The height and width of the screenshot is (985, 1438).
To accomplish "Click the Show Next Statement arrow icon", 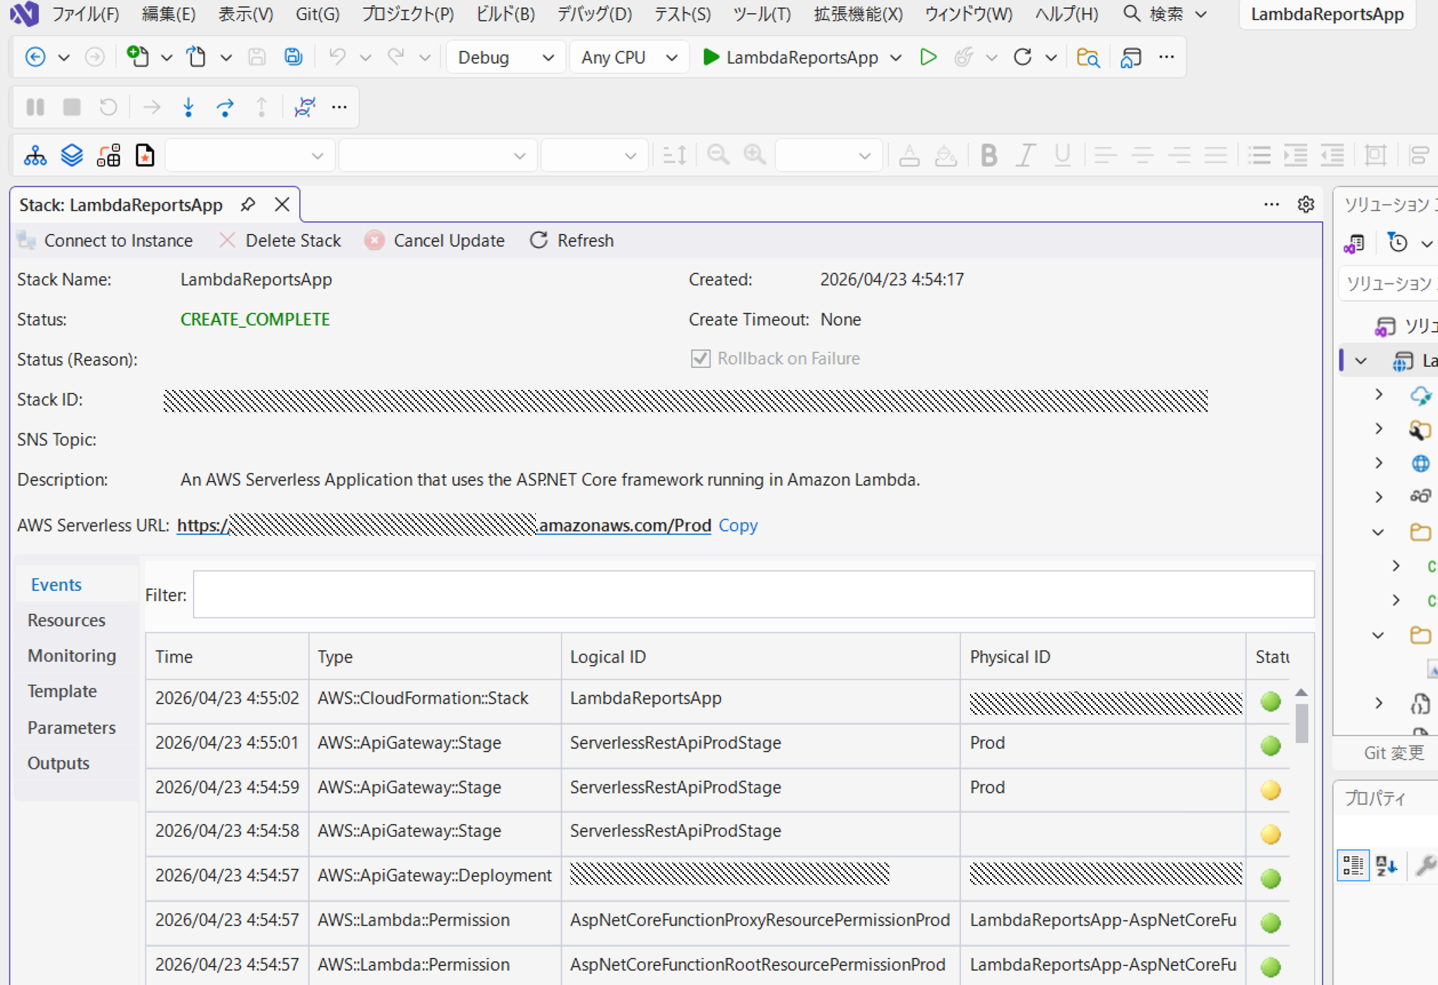I will [x=152, y=106].
